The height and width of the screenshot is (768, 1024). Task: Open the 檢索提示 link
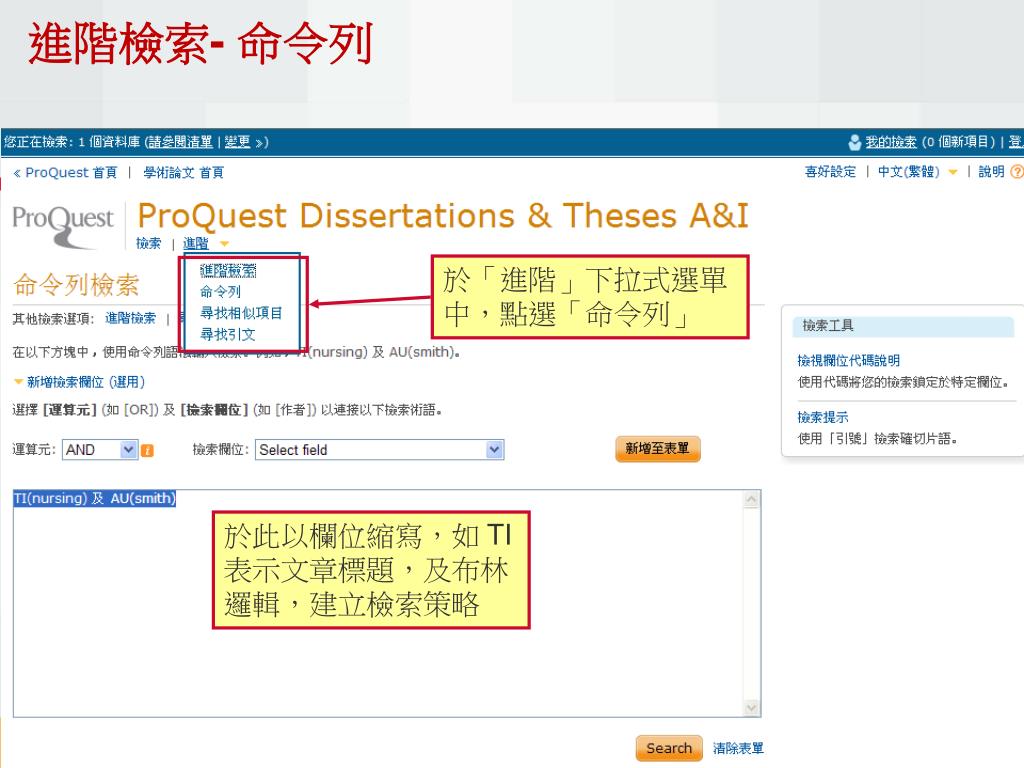pyautogui.click(x=823, y=417)
